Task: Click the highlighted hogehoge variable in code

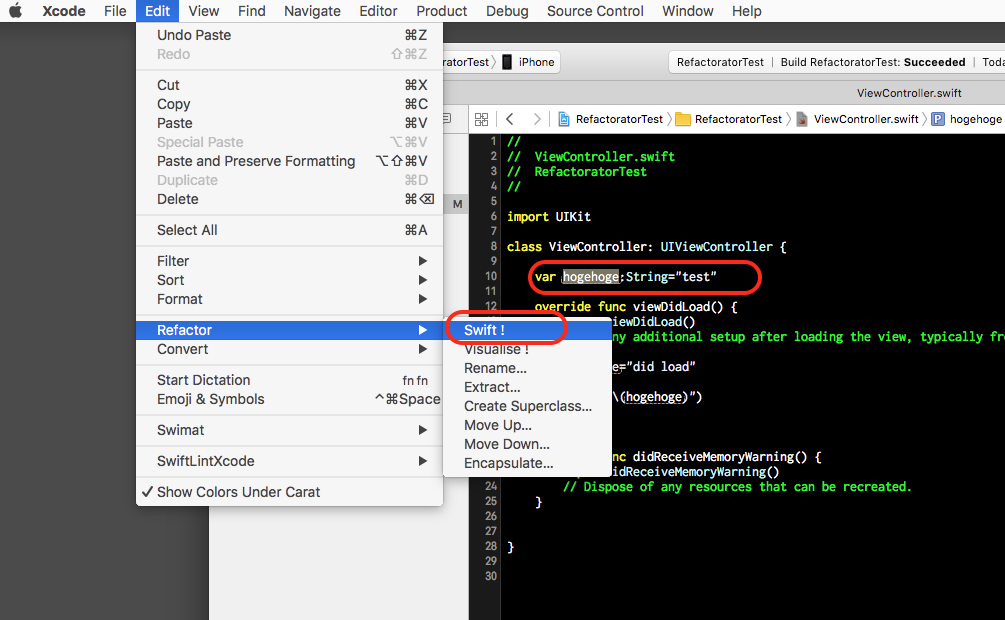Action: 591,276
